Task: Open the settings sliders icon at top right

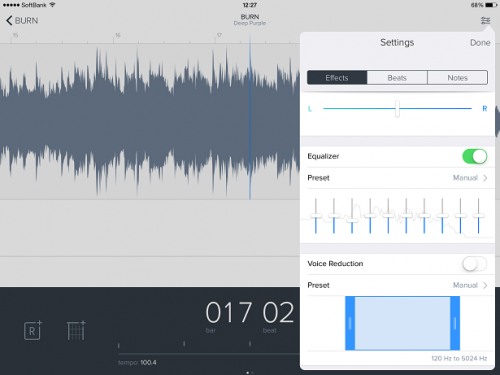Action: pyautogui.click(x=485, y=21)
